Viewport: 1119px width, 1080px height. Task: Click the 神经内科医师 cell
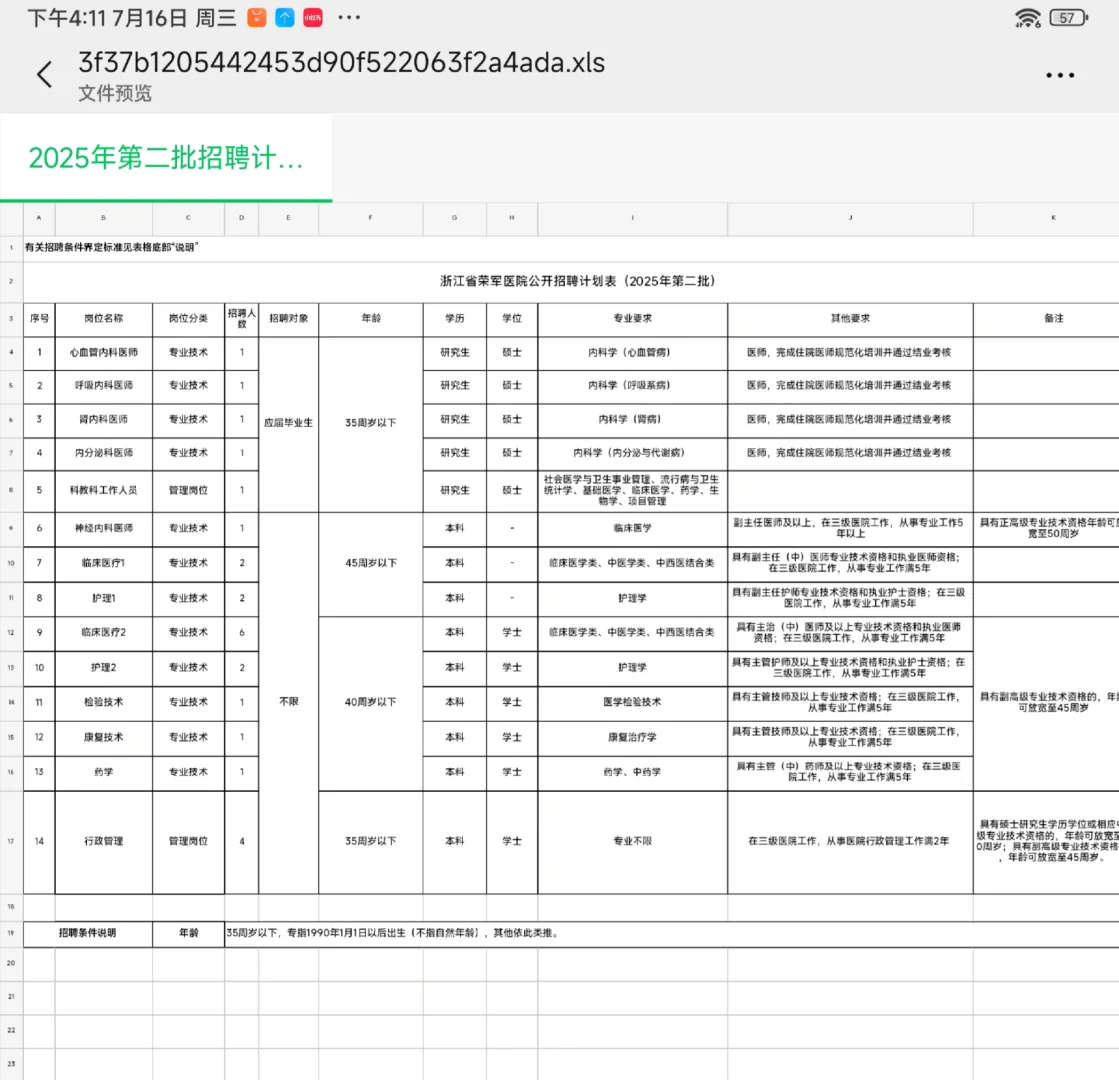click(103, 528)
